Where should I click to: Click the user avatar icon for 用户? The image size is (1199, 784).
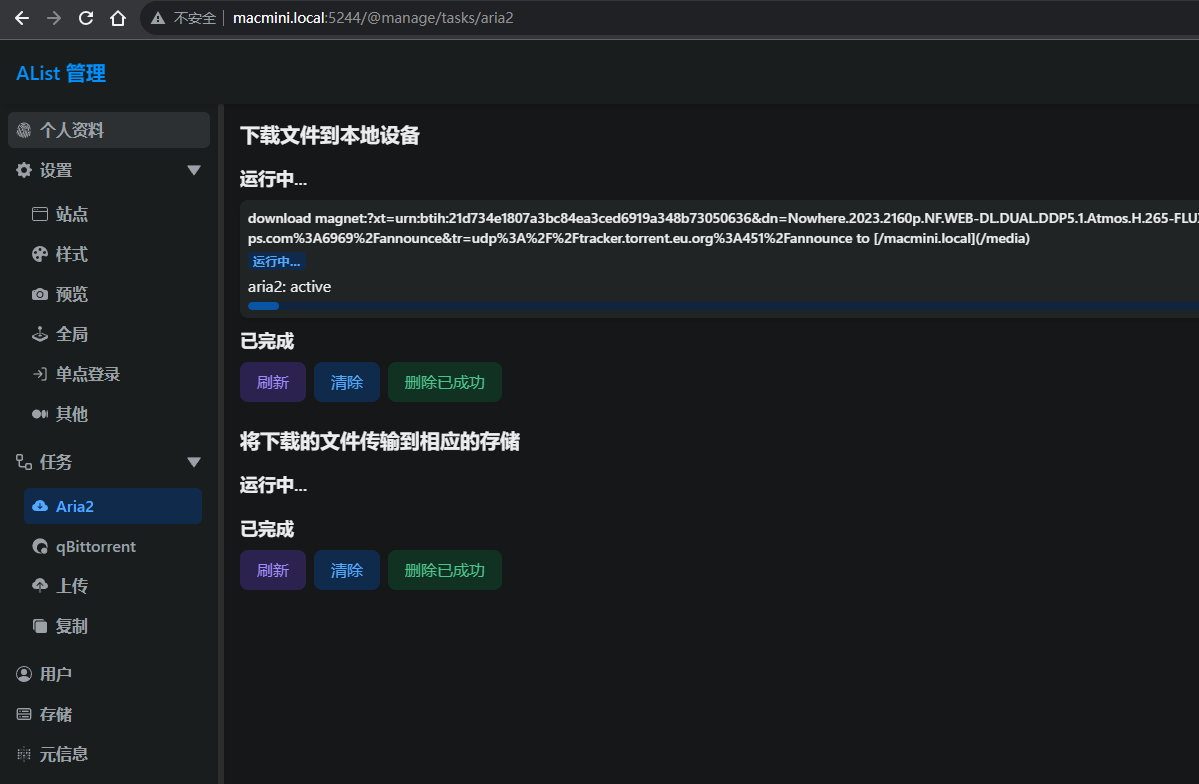(24, 674)
